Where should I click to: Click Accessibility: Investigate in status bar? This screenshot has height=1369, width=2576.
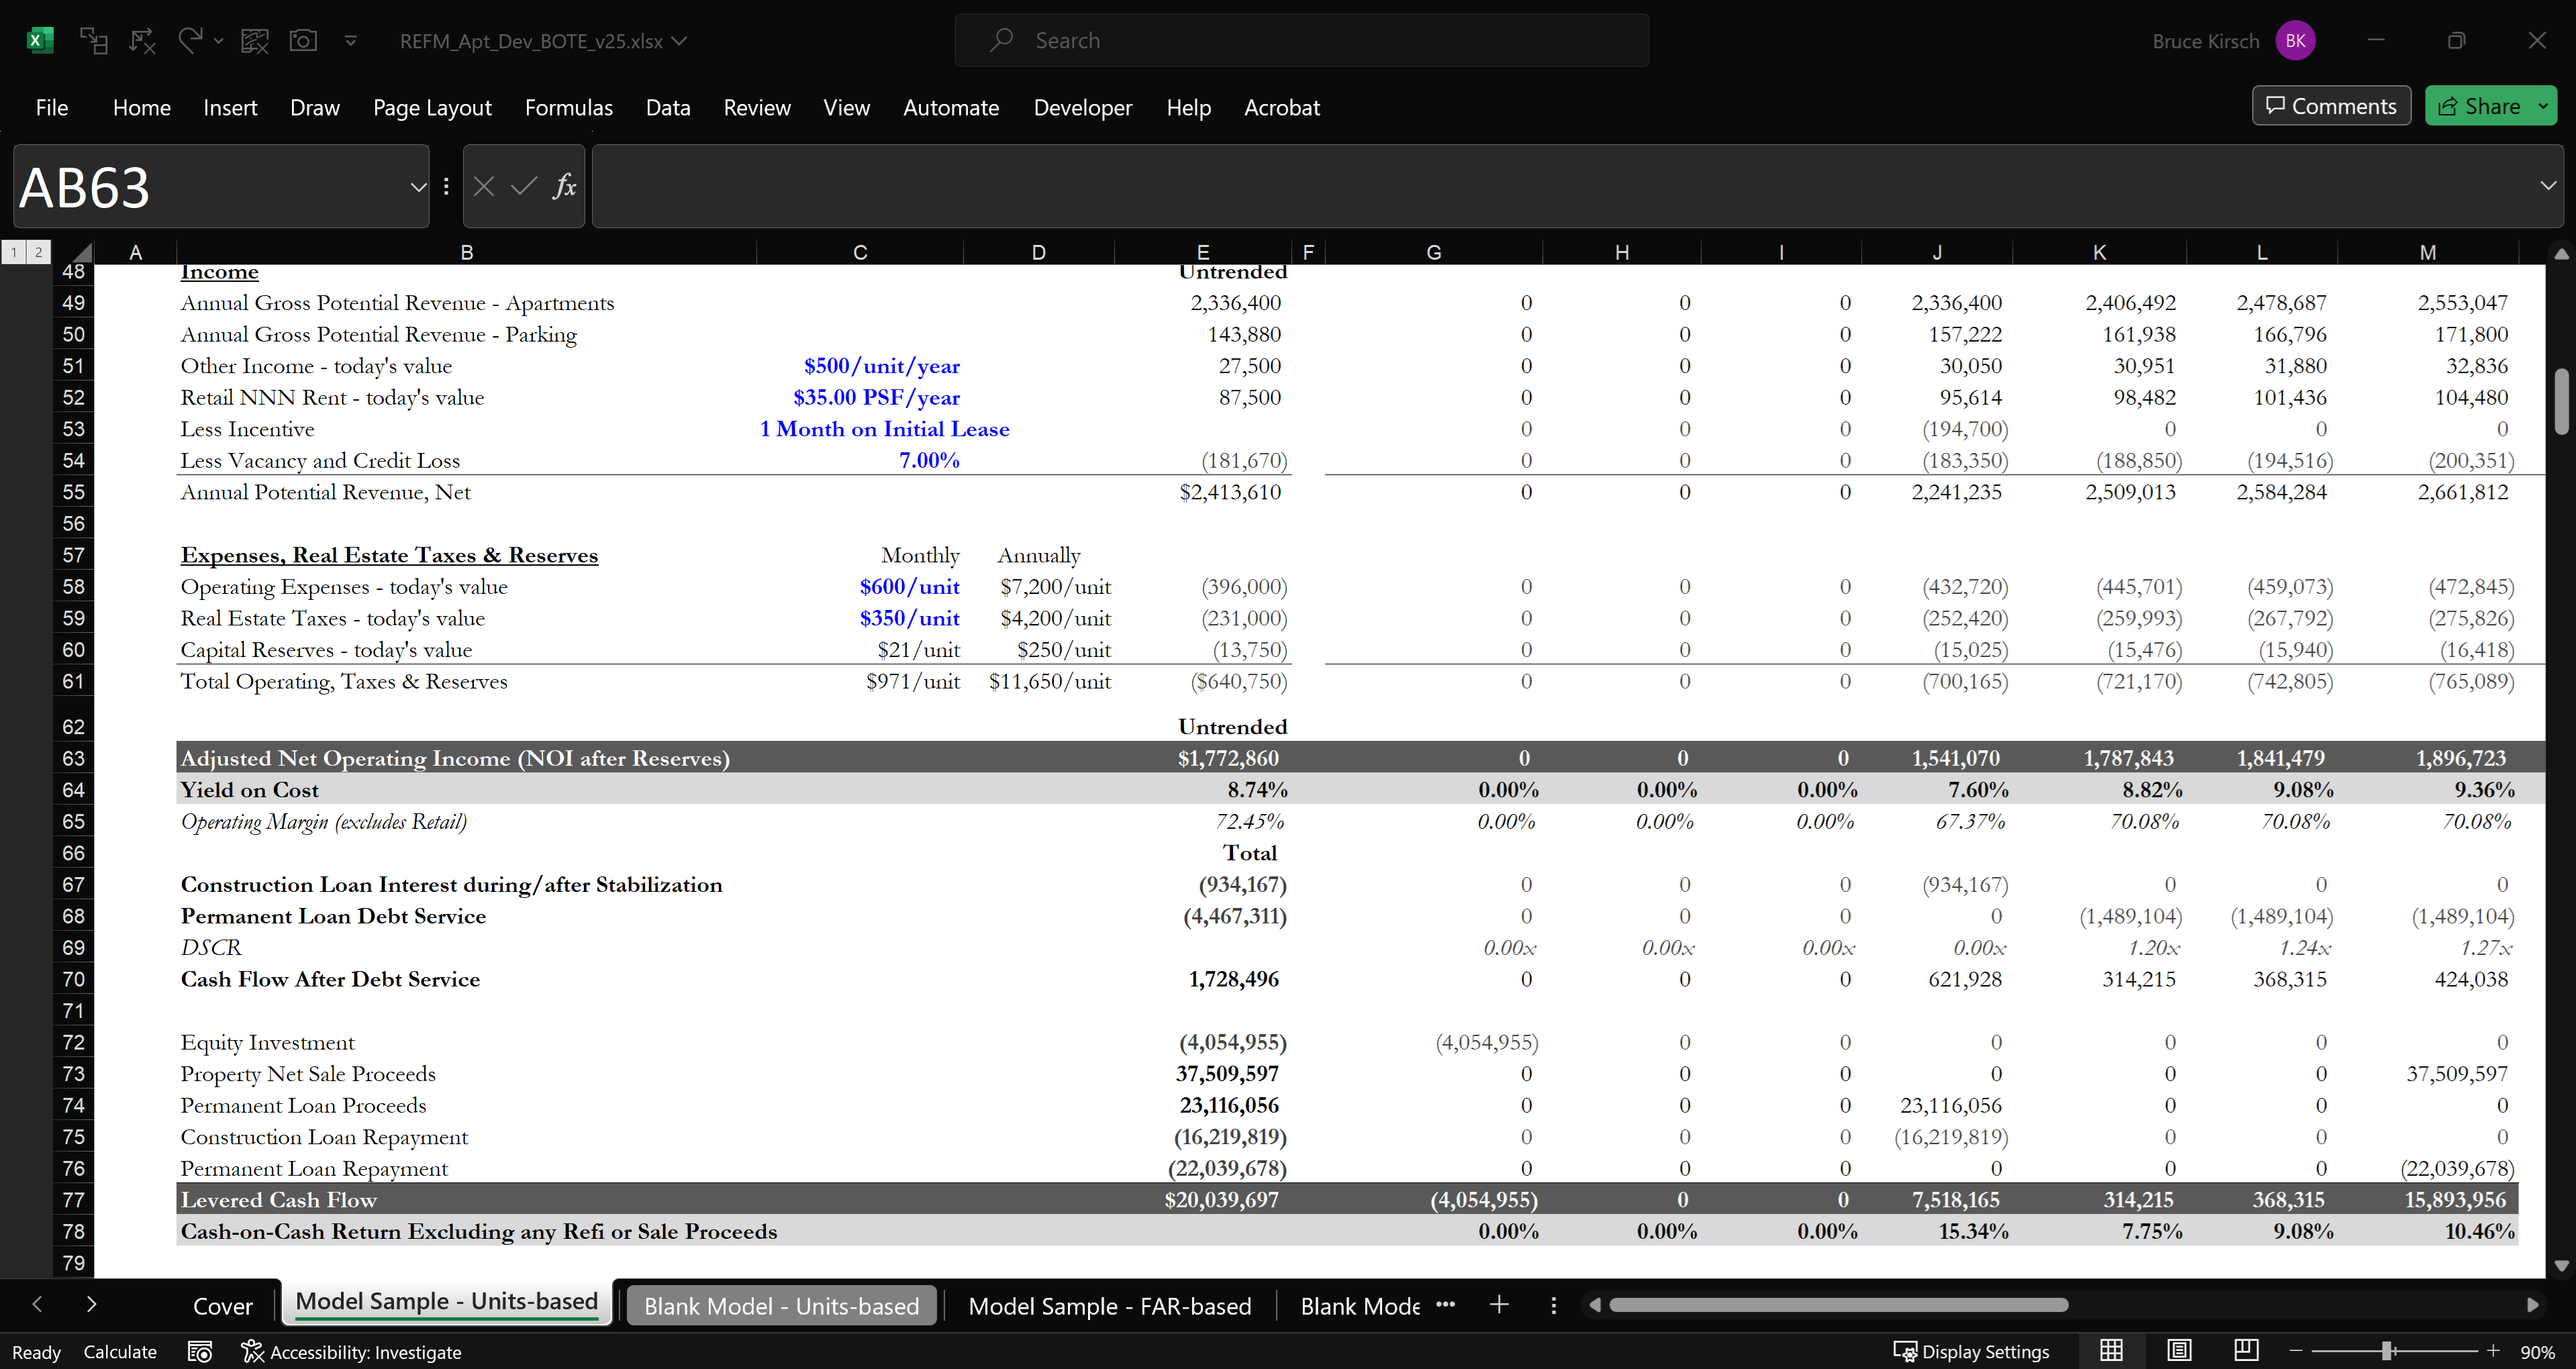352,1352
